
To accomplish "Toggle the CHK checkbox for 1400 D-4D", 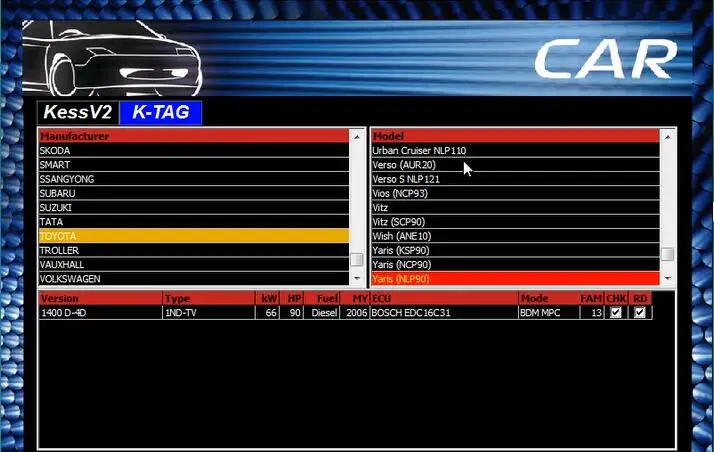I will pos(616,312).
